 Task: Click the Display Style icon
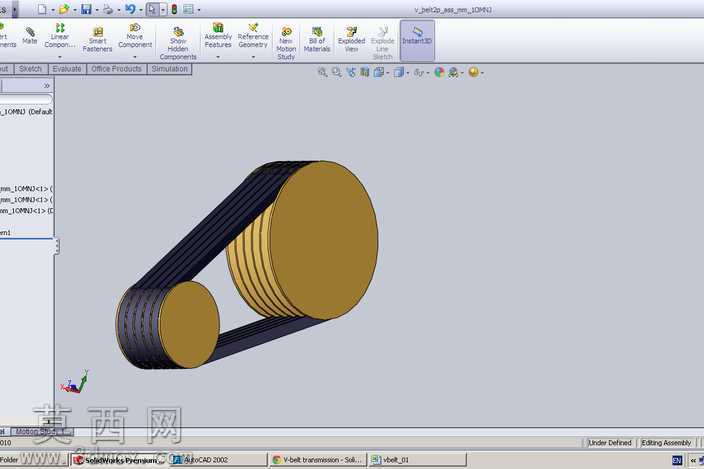398,72
